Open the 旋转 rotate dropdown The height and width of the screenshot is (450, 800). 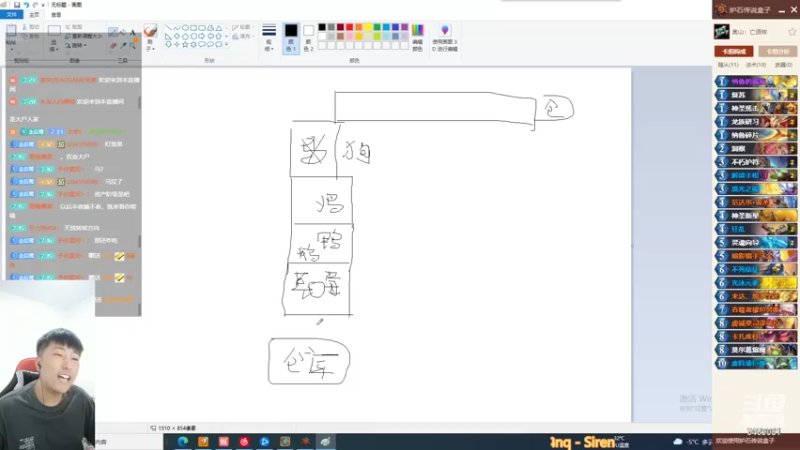tap(76, 45)
